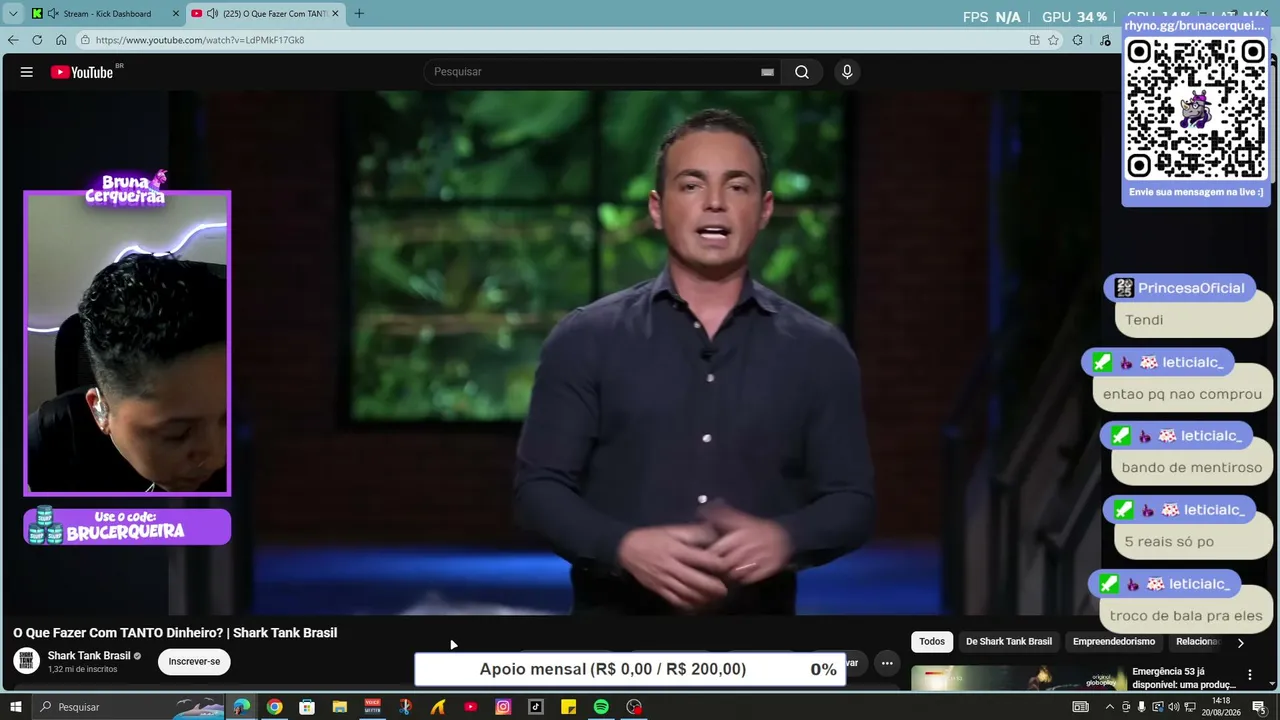Screen dimensions: 1280x720
Task: Select the O Que Fazer Com TANTO tab
Action: tap(265, 14)
